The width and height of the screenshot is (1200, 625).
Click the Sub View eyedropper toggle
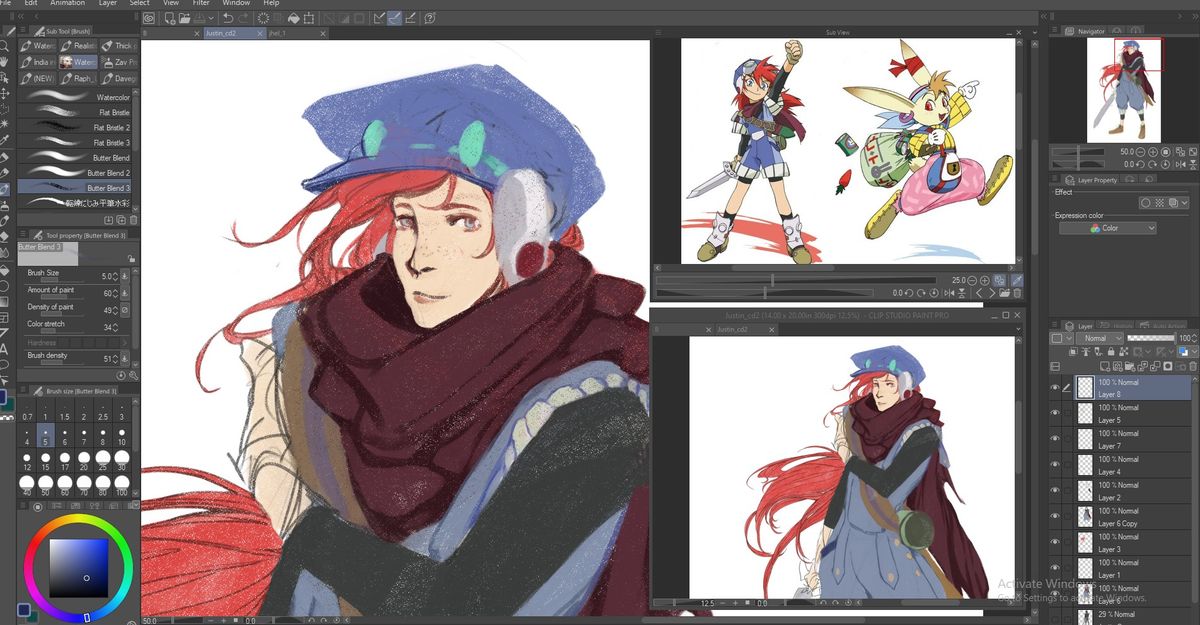pyautogui.click(x=1017, y=281)
